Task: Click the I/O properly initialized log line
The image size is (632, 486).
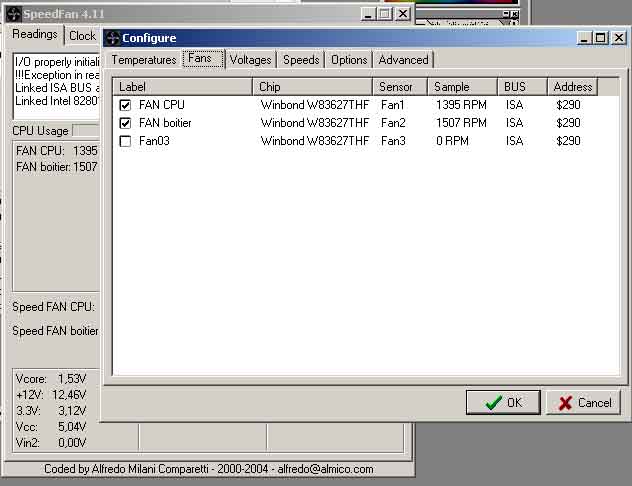Action: click(x=57, y=62)
